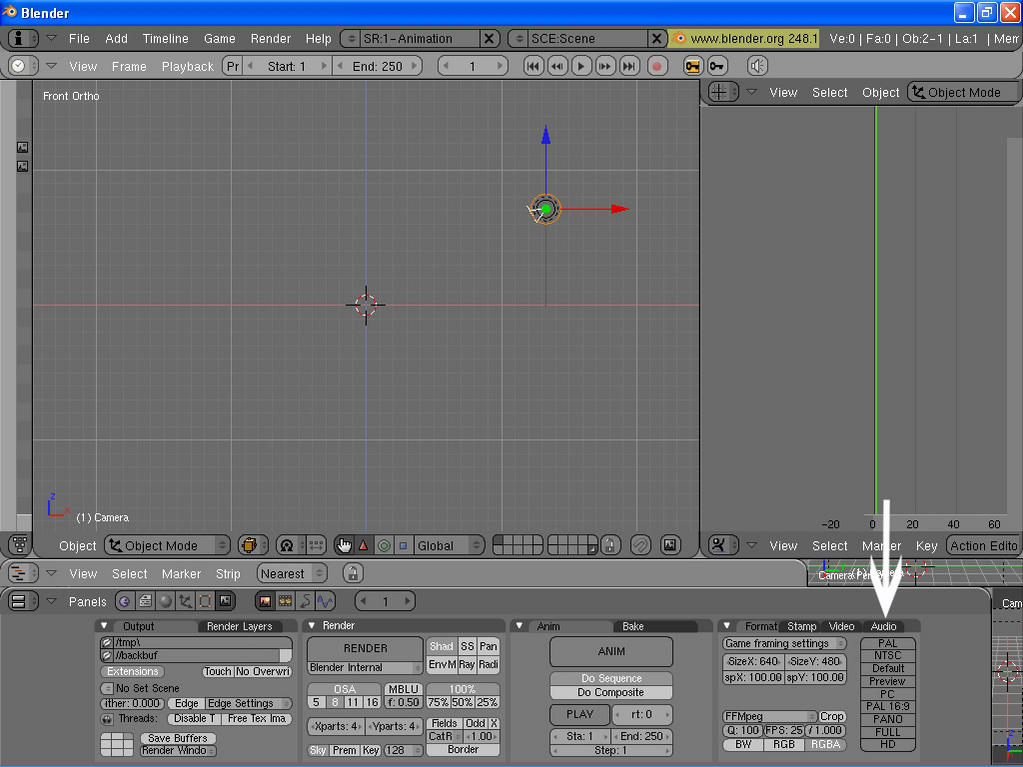
Task: Click the lock layers to scene icon
Action: point(609,545)
